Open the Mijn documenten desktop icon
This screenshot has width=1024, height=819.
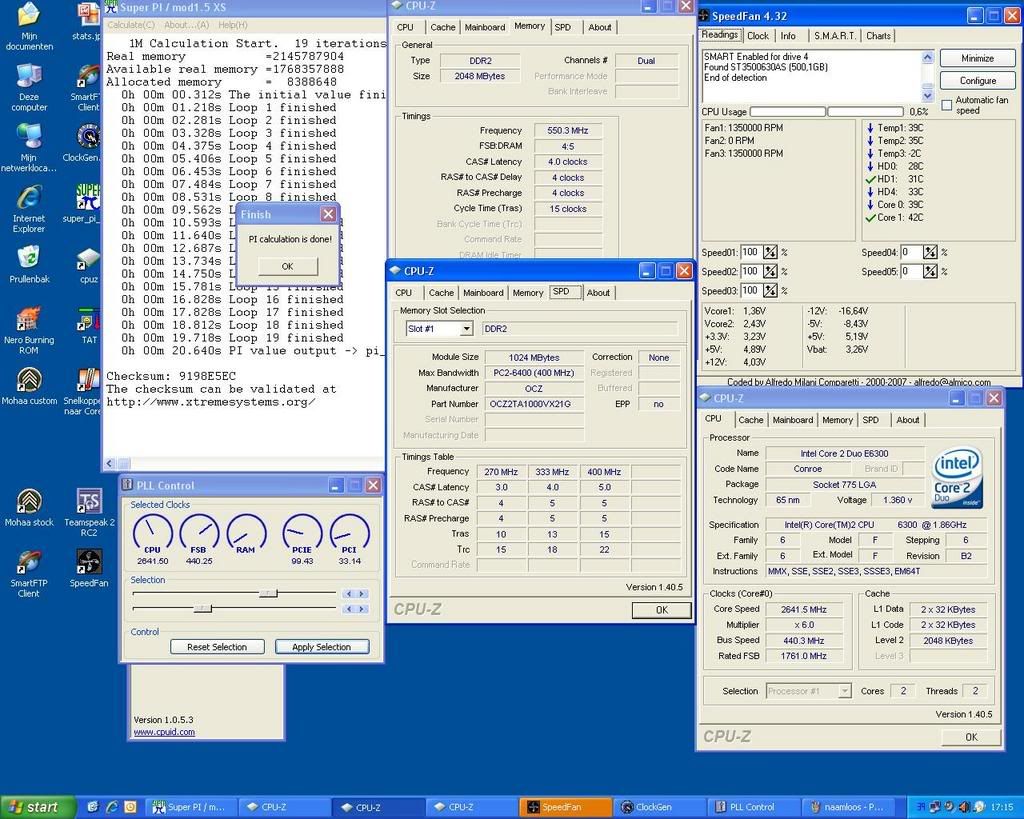[x=28, y=26]
